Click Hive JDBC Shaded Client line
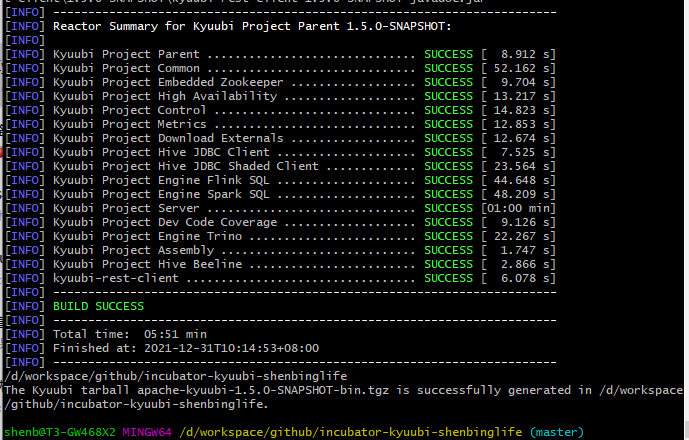Image resolution: width=689 pixels, height=440 pixels. pos(280,167)
